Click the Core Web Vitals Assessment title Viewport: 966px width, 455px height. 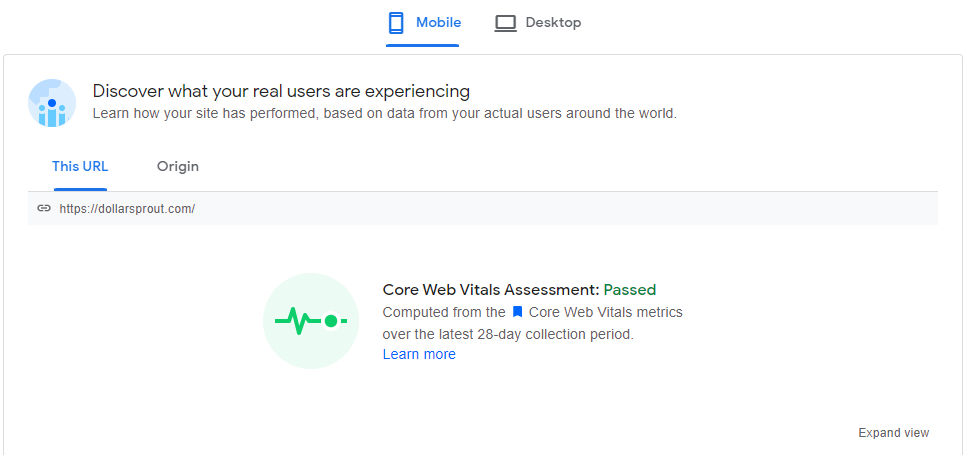(490, 290)
